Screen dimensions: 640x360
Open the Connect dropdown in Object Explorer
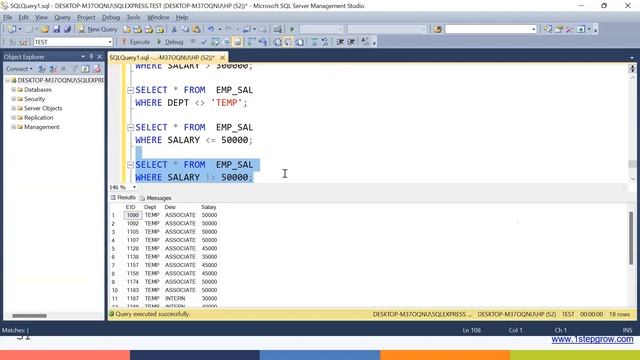[19, 69]
